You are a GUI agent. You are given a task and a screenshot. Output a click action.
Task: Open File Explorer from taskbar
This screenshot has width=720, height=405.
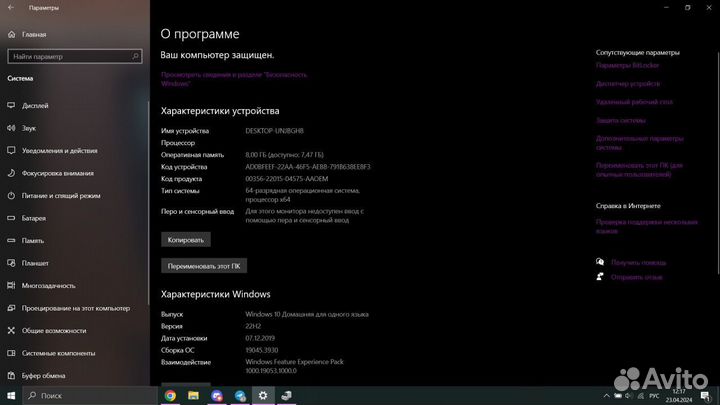193,395
